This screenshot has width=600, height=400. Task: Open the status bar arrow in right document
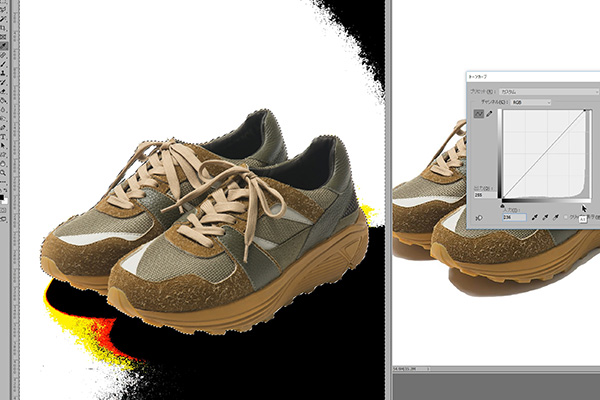tap(428, 369)
